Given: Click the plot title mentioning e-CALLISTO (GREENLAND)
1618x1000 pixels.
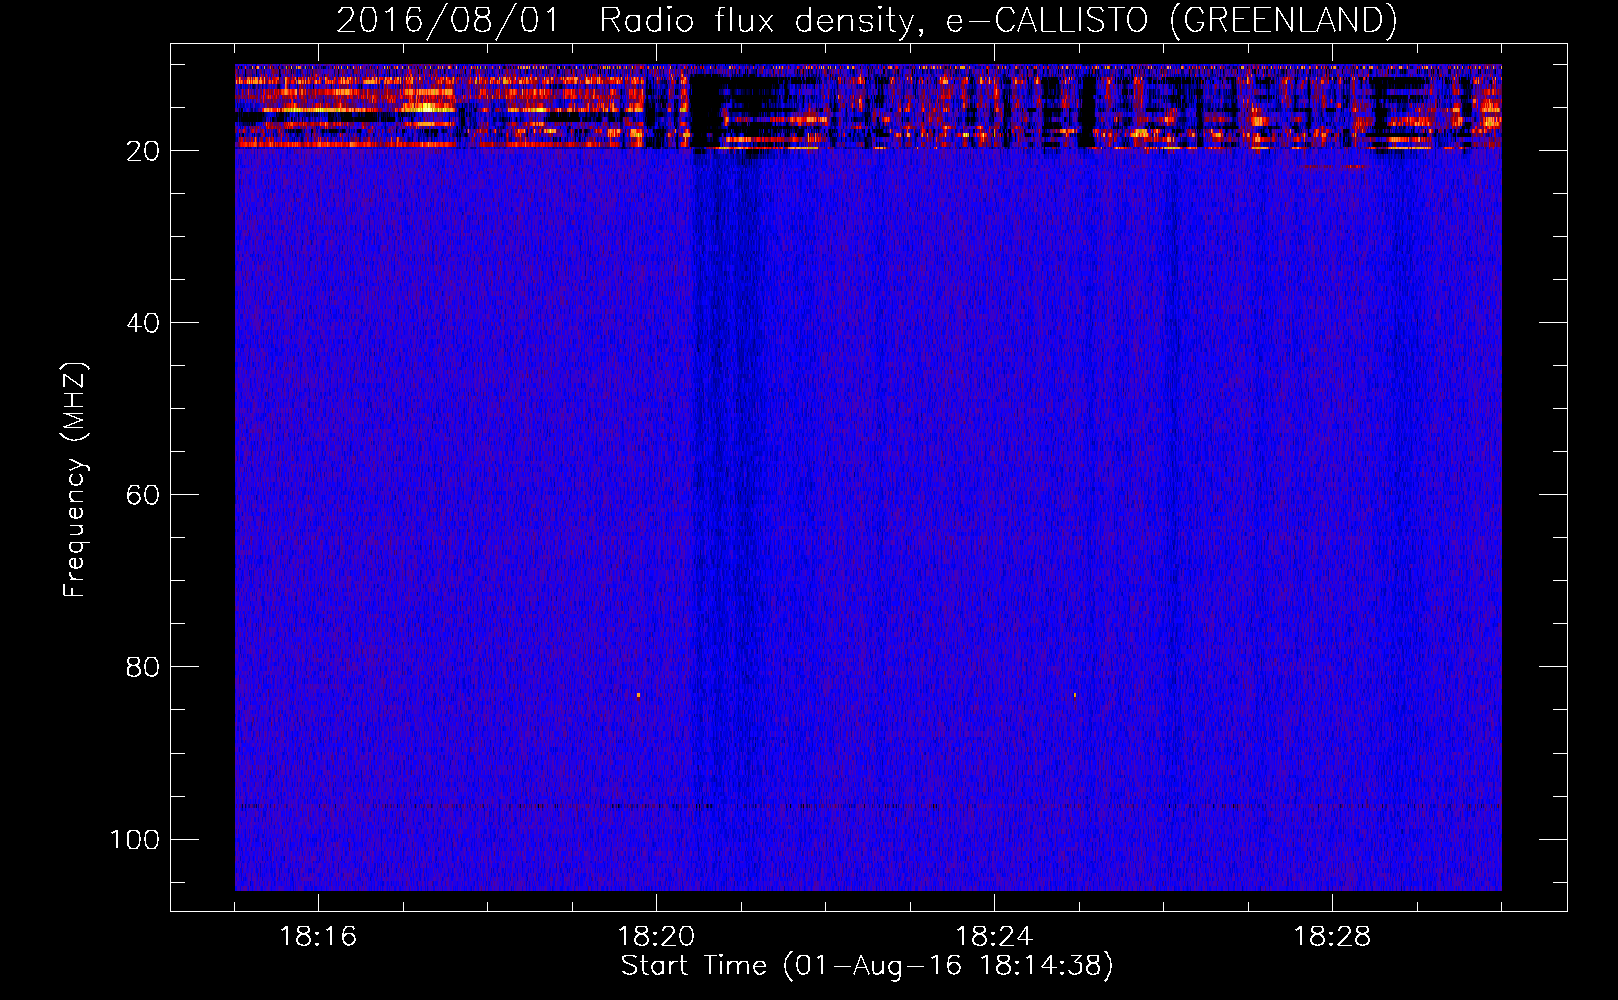Looking at the screenshot, I should click(x=867, y=20).
